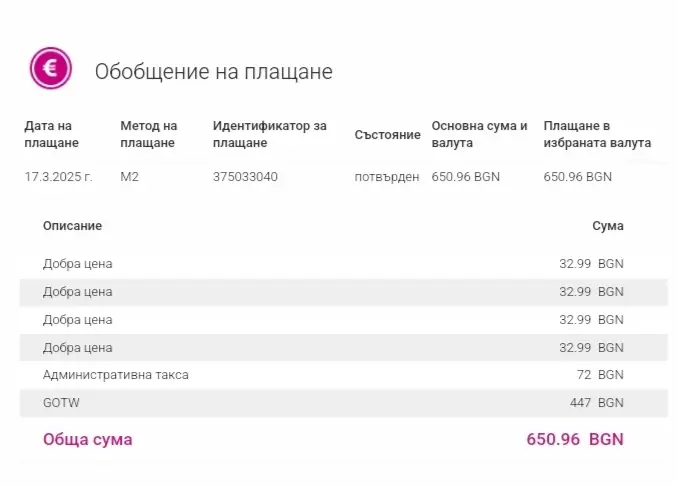This screenshot has width=678, height=486.
Task: Click the потвърден status value
Action: (x=386, y=177)
